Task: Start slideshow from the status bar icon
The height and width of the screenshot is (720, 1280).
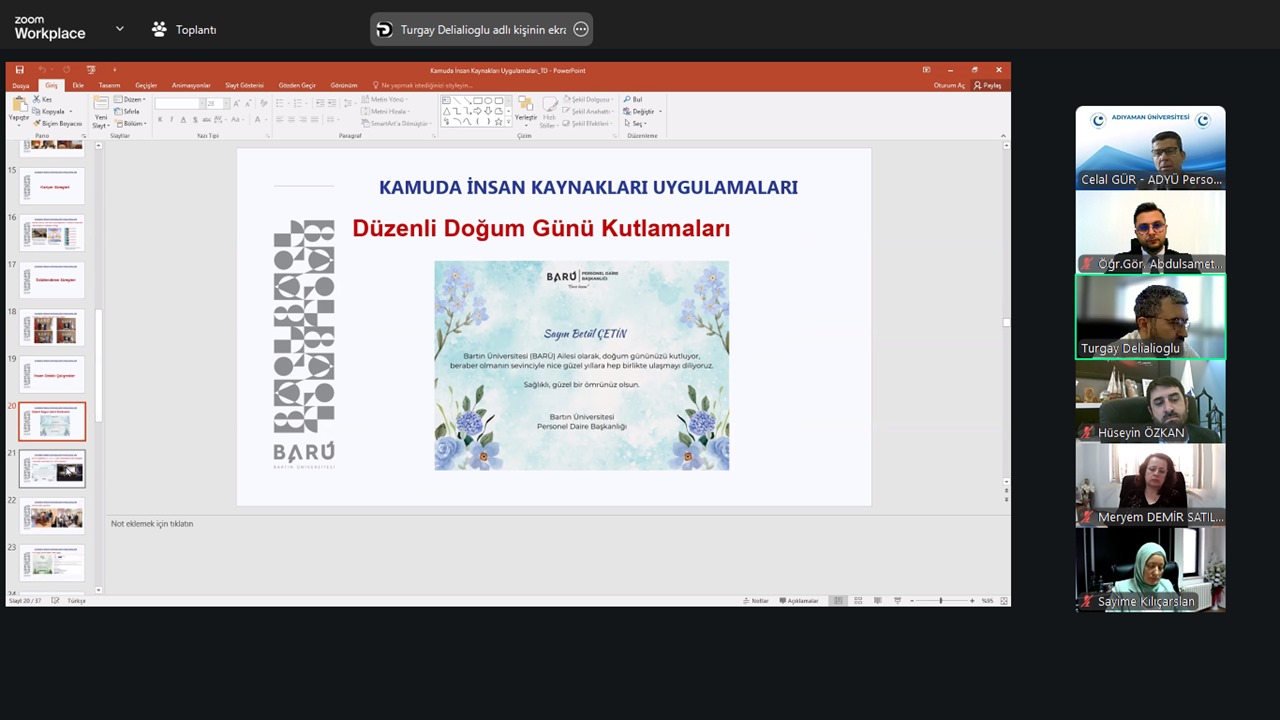Action: click(897, 601)
